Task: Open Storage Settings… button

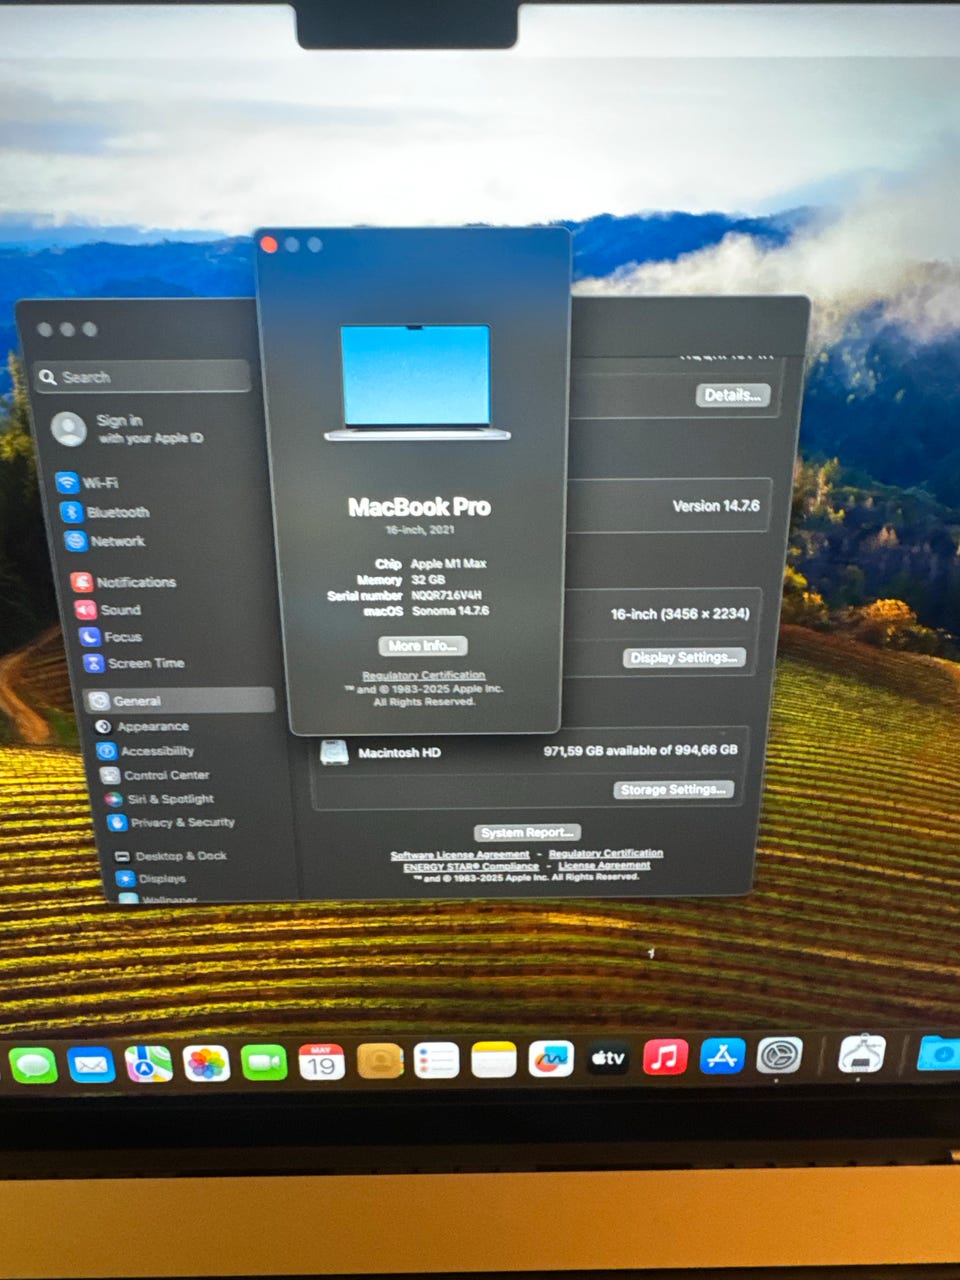Action: tap(673, 790)
